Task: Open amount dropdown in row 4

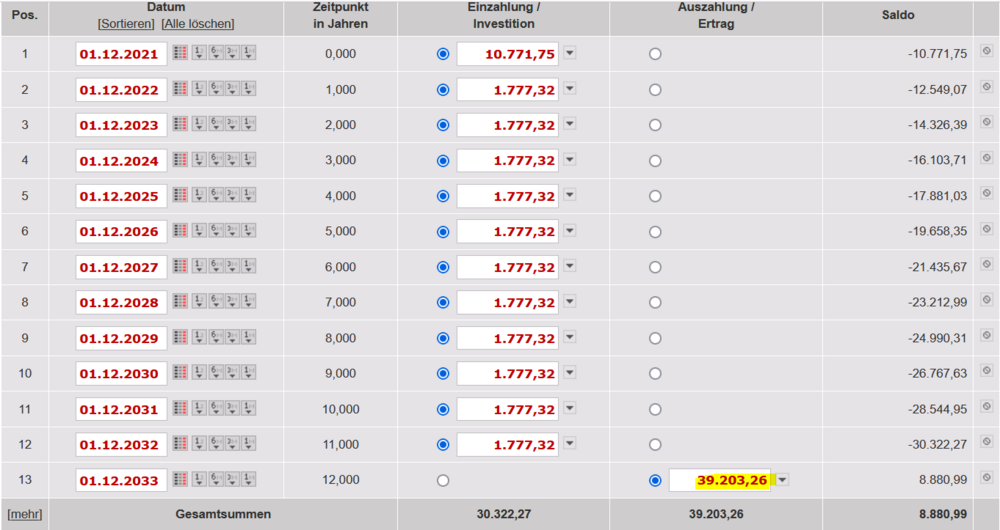Action: click(x=570, y=159)
